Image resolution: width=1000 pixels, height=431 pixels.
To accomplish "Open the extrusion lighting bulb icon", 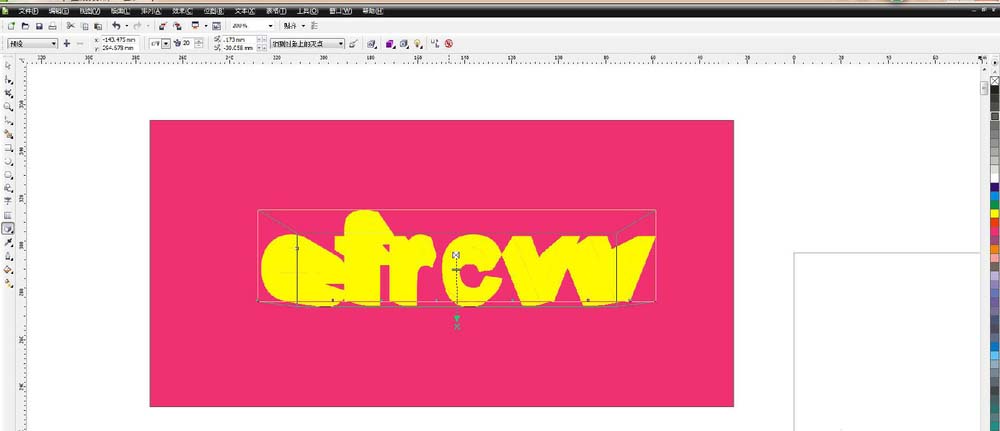I will (x=418, y=44).
